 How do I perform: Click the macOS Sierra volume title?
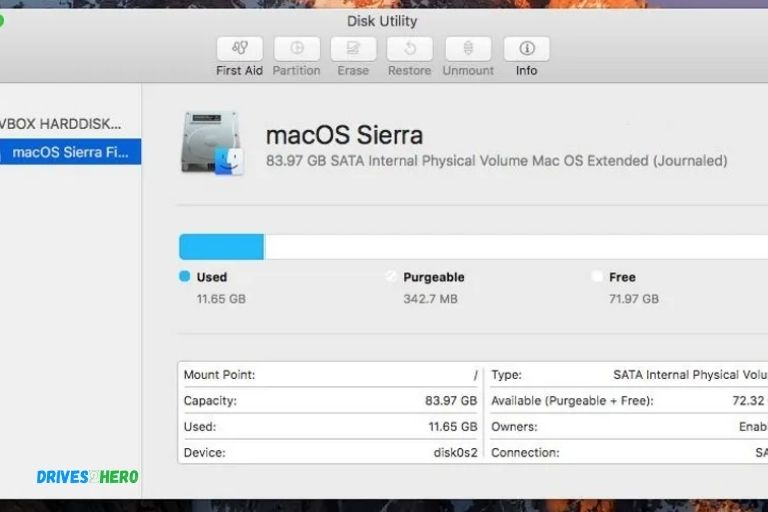pyautogui.click(x=344, y=135)
